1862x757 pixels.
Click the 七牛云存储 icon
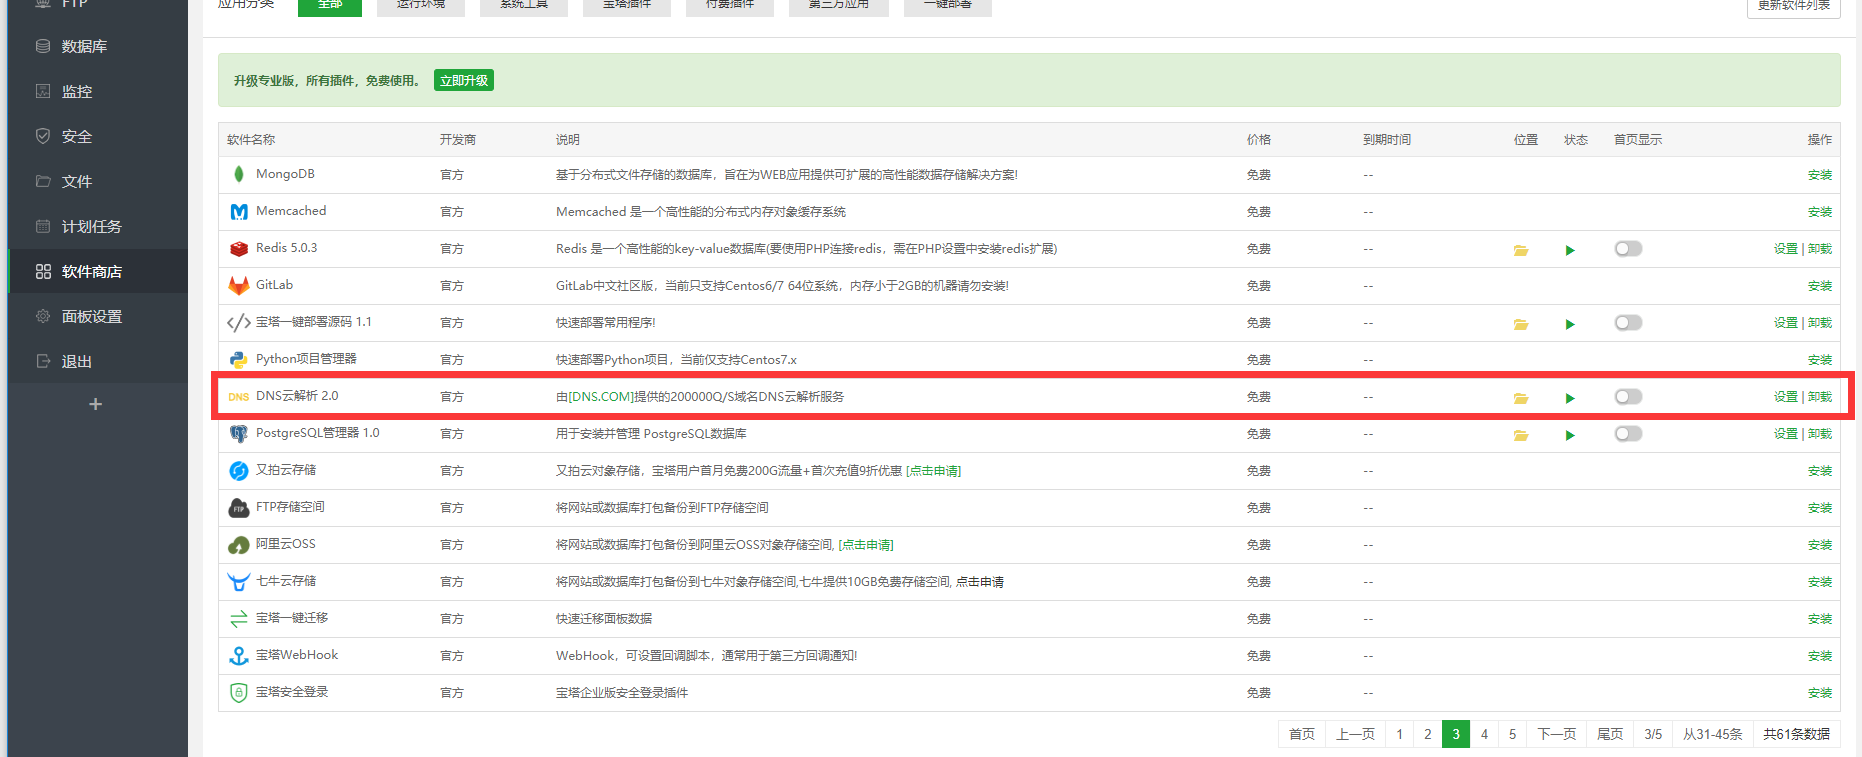point(238,581)
